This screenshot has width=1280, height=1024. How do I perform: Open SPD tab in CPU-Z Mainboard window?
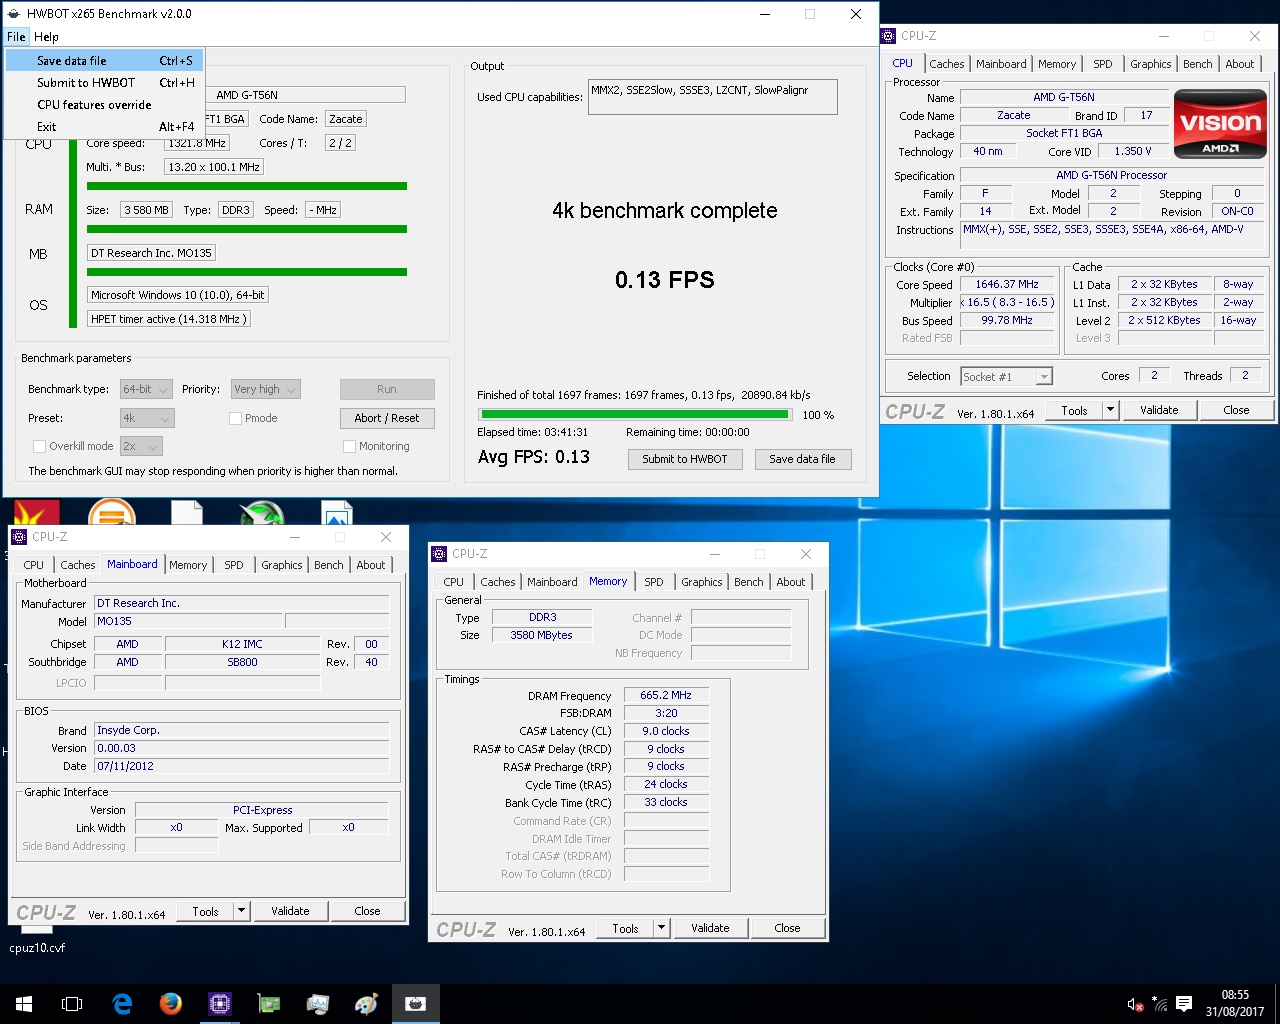coord(234,565)
